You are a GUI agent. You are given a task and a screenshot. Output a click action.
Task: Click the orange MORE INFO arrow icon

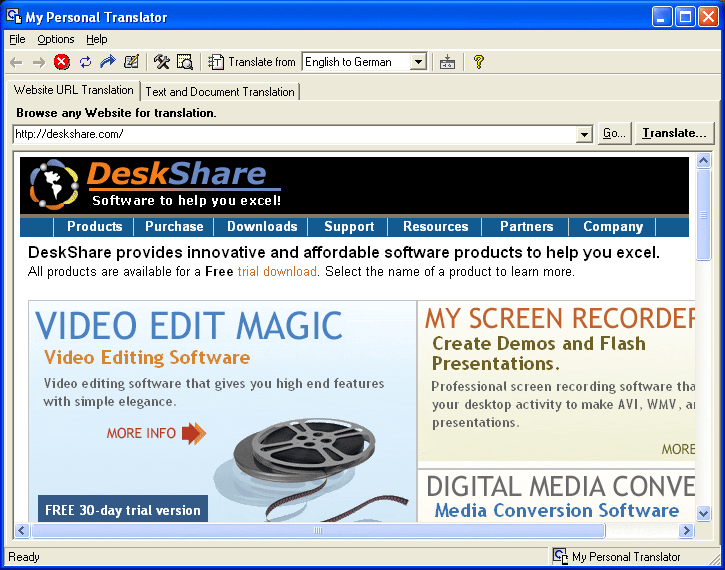tap(194, 433)
